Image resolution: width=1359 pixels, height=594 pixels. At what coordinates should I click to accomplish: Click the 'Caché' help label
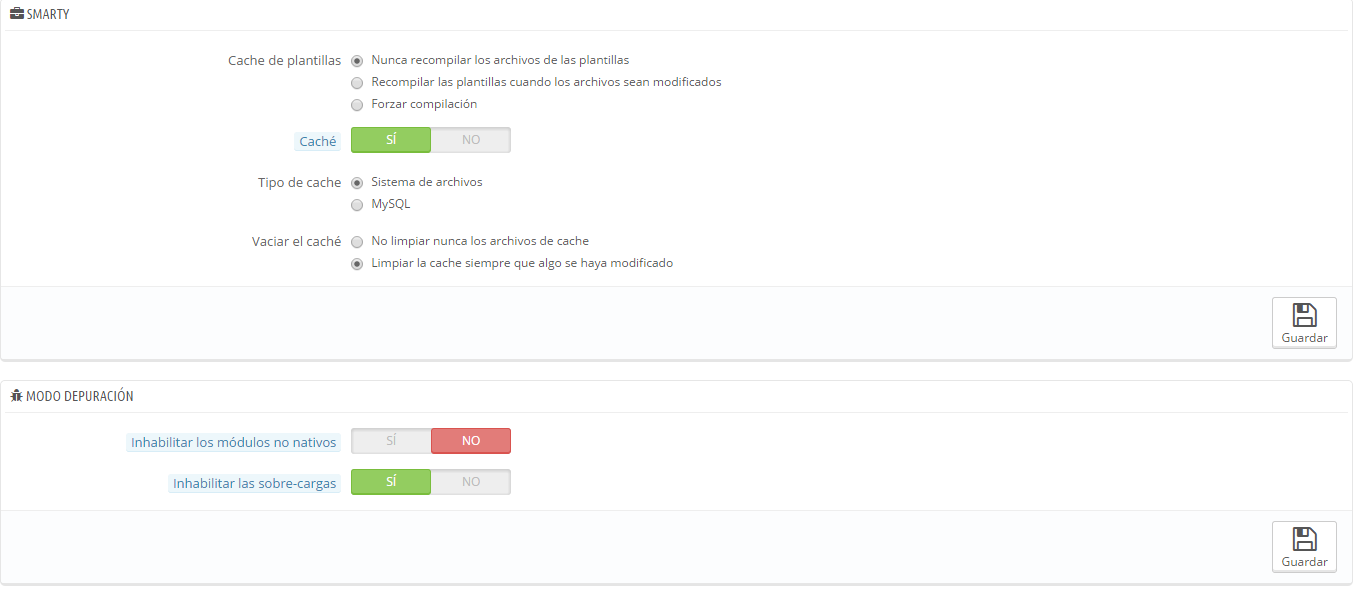pos(318,142)
